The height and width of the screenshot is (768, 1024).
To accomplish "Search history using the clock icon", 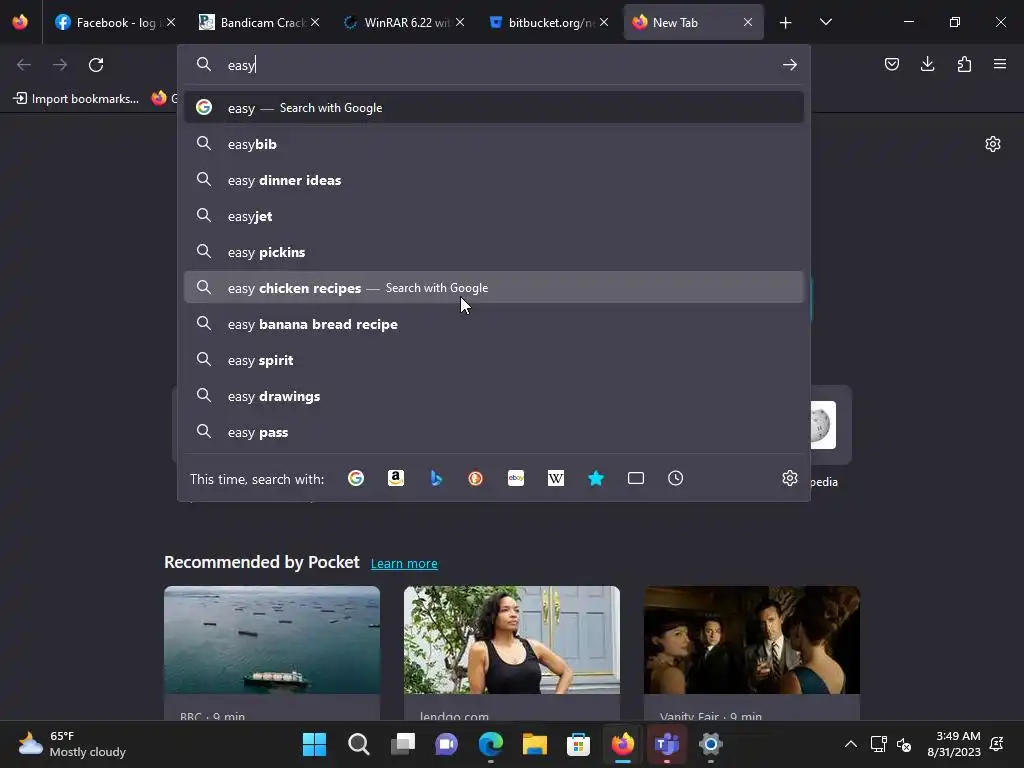I will [675, 479].
